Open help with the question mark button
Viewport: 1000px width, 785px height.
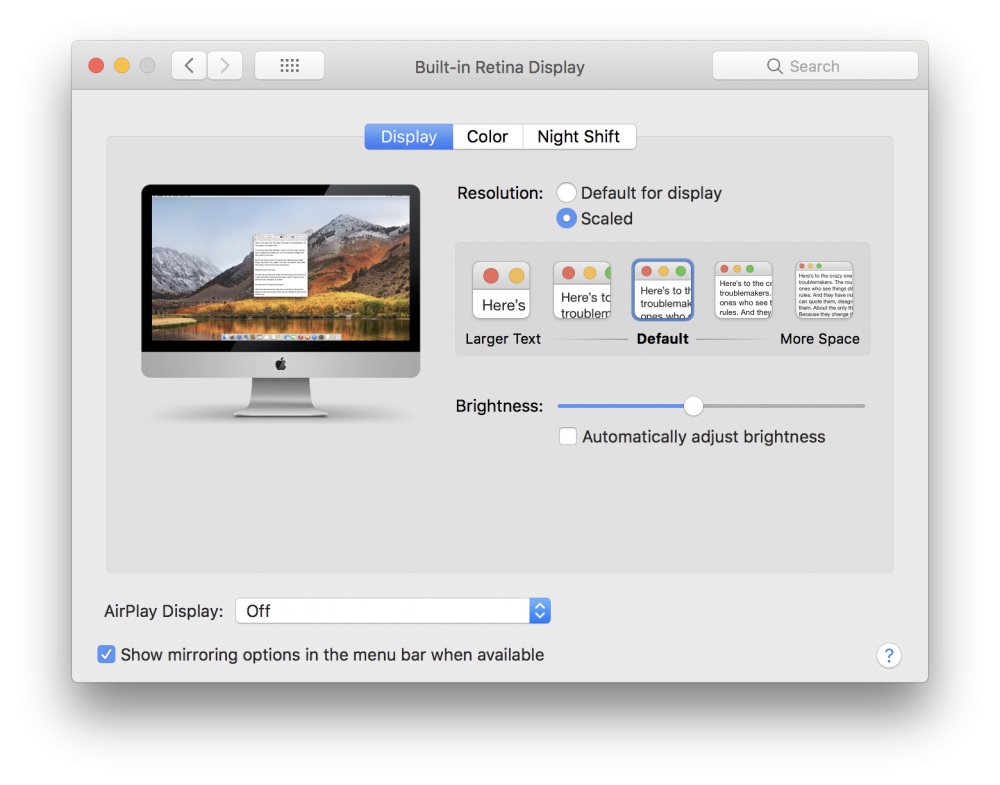click(888, 655)
